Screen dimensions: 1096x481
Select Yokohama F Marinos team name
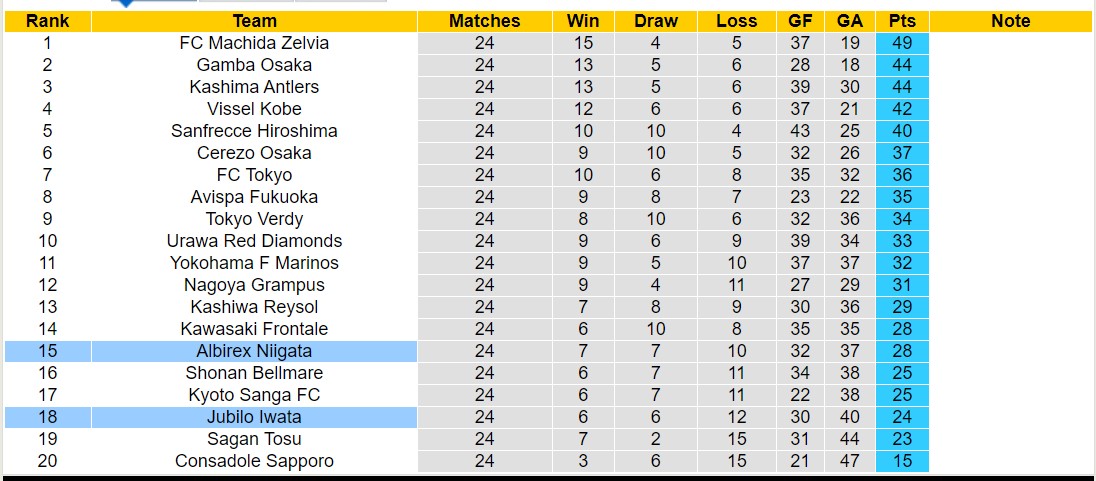[254, 263]
